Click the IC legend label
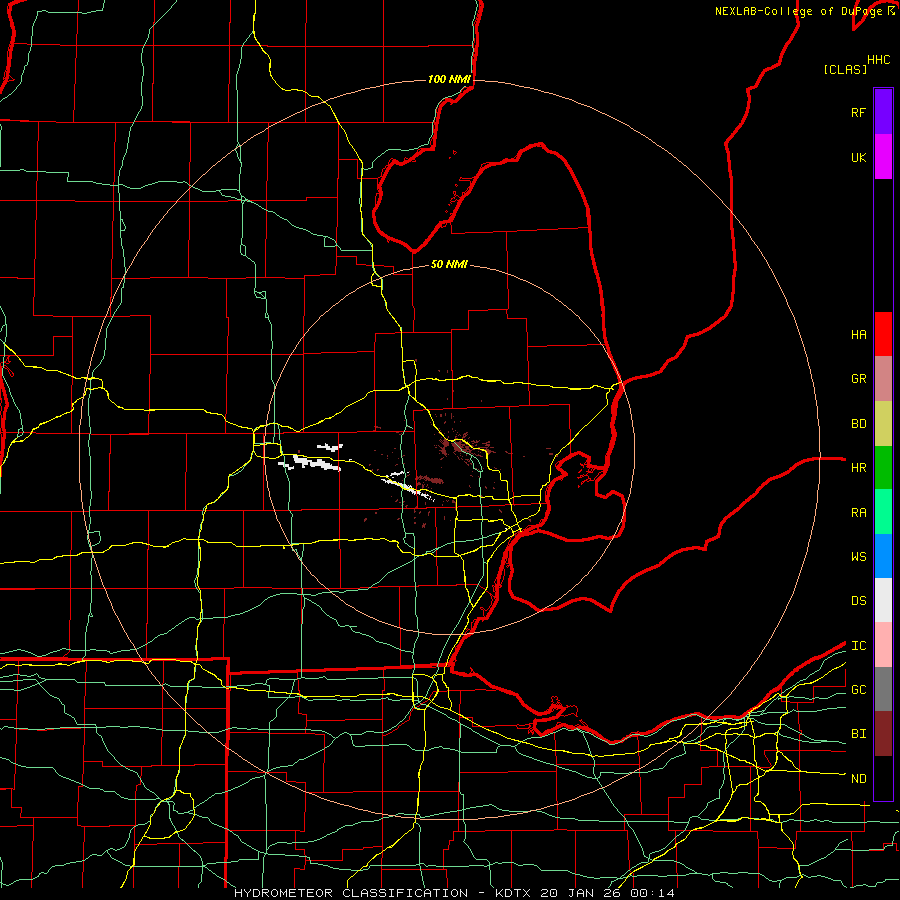 (858, 646)
